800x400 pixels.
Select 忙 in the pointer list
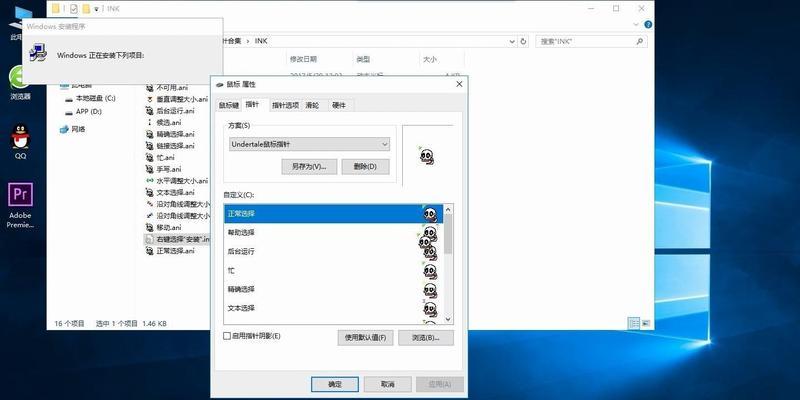334,270
